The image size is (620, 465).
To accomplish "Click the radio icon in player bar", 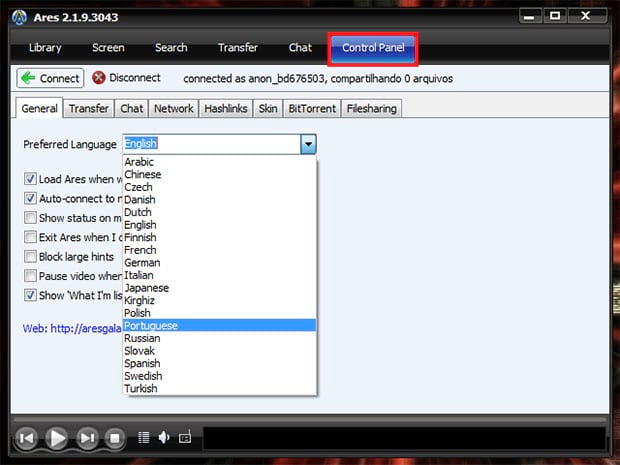I will (184, 438).
